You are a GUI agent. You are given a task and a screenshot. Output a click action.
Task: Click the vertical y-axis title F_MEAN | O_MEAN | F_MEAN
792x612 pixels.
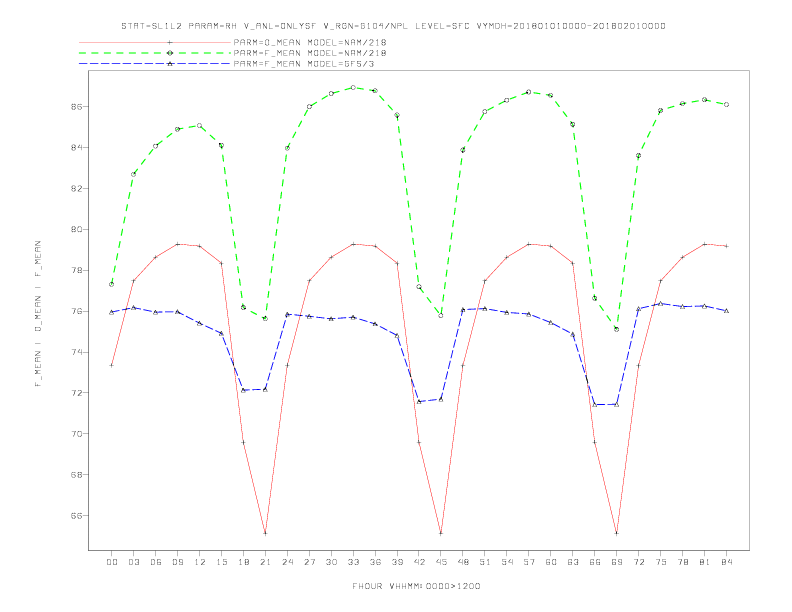point(38,314)
